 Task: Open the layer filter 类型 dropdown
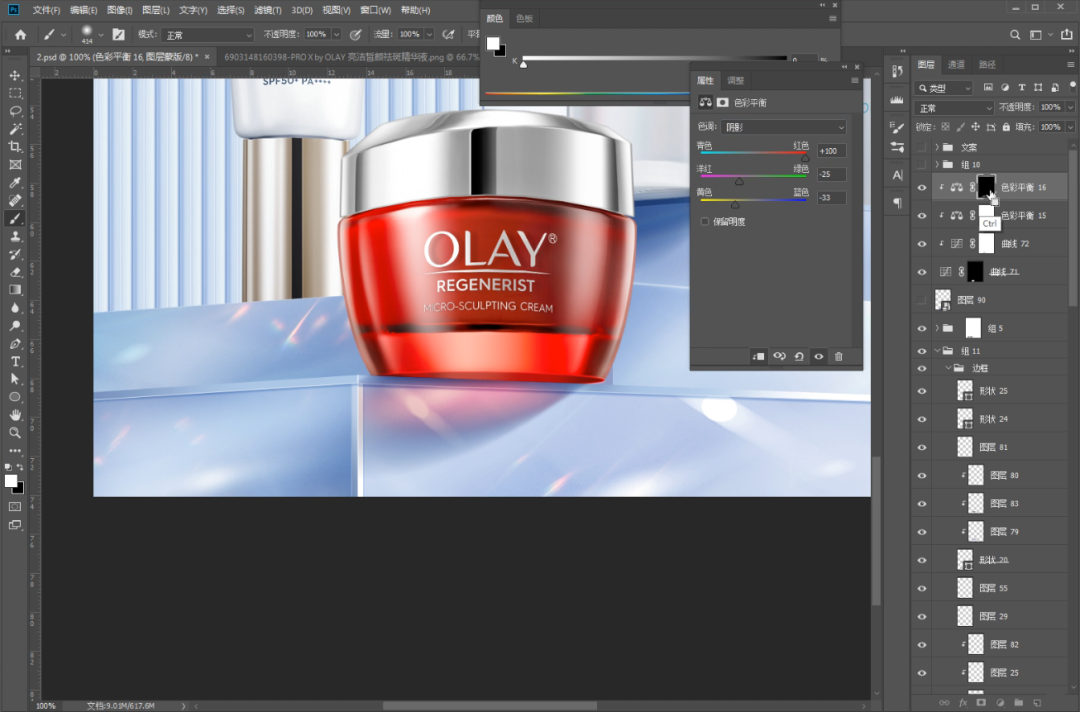pos(943,87)
